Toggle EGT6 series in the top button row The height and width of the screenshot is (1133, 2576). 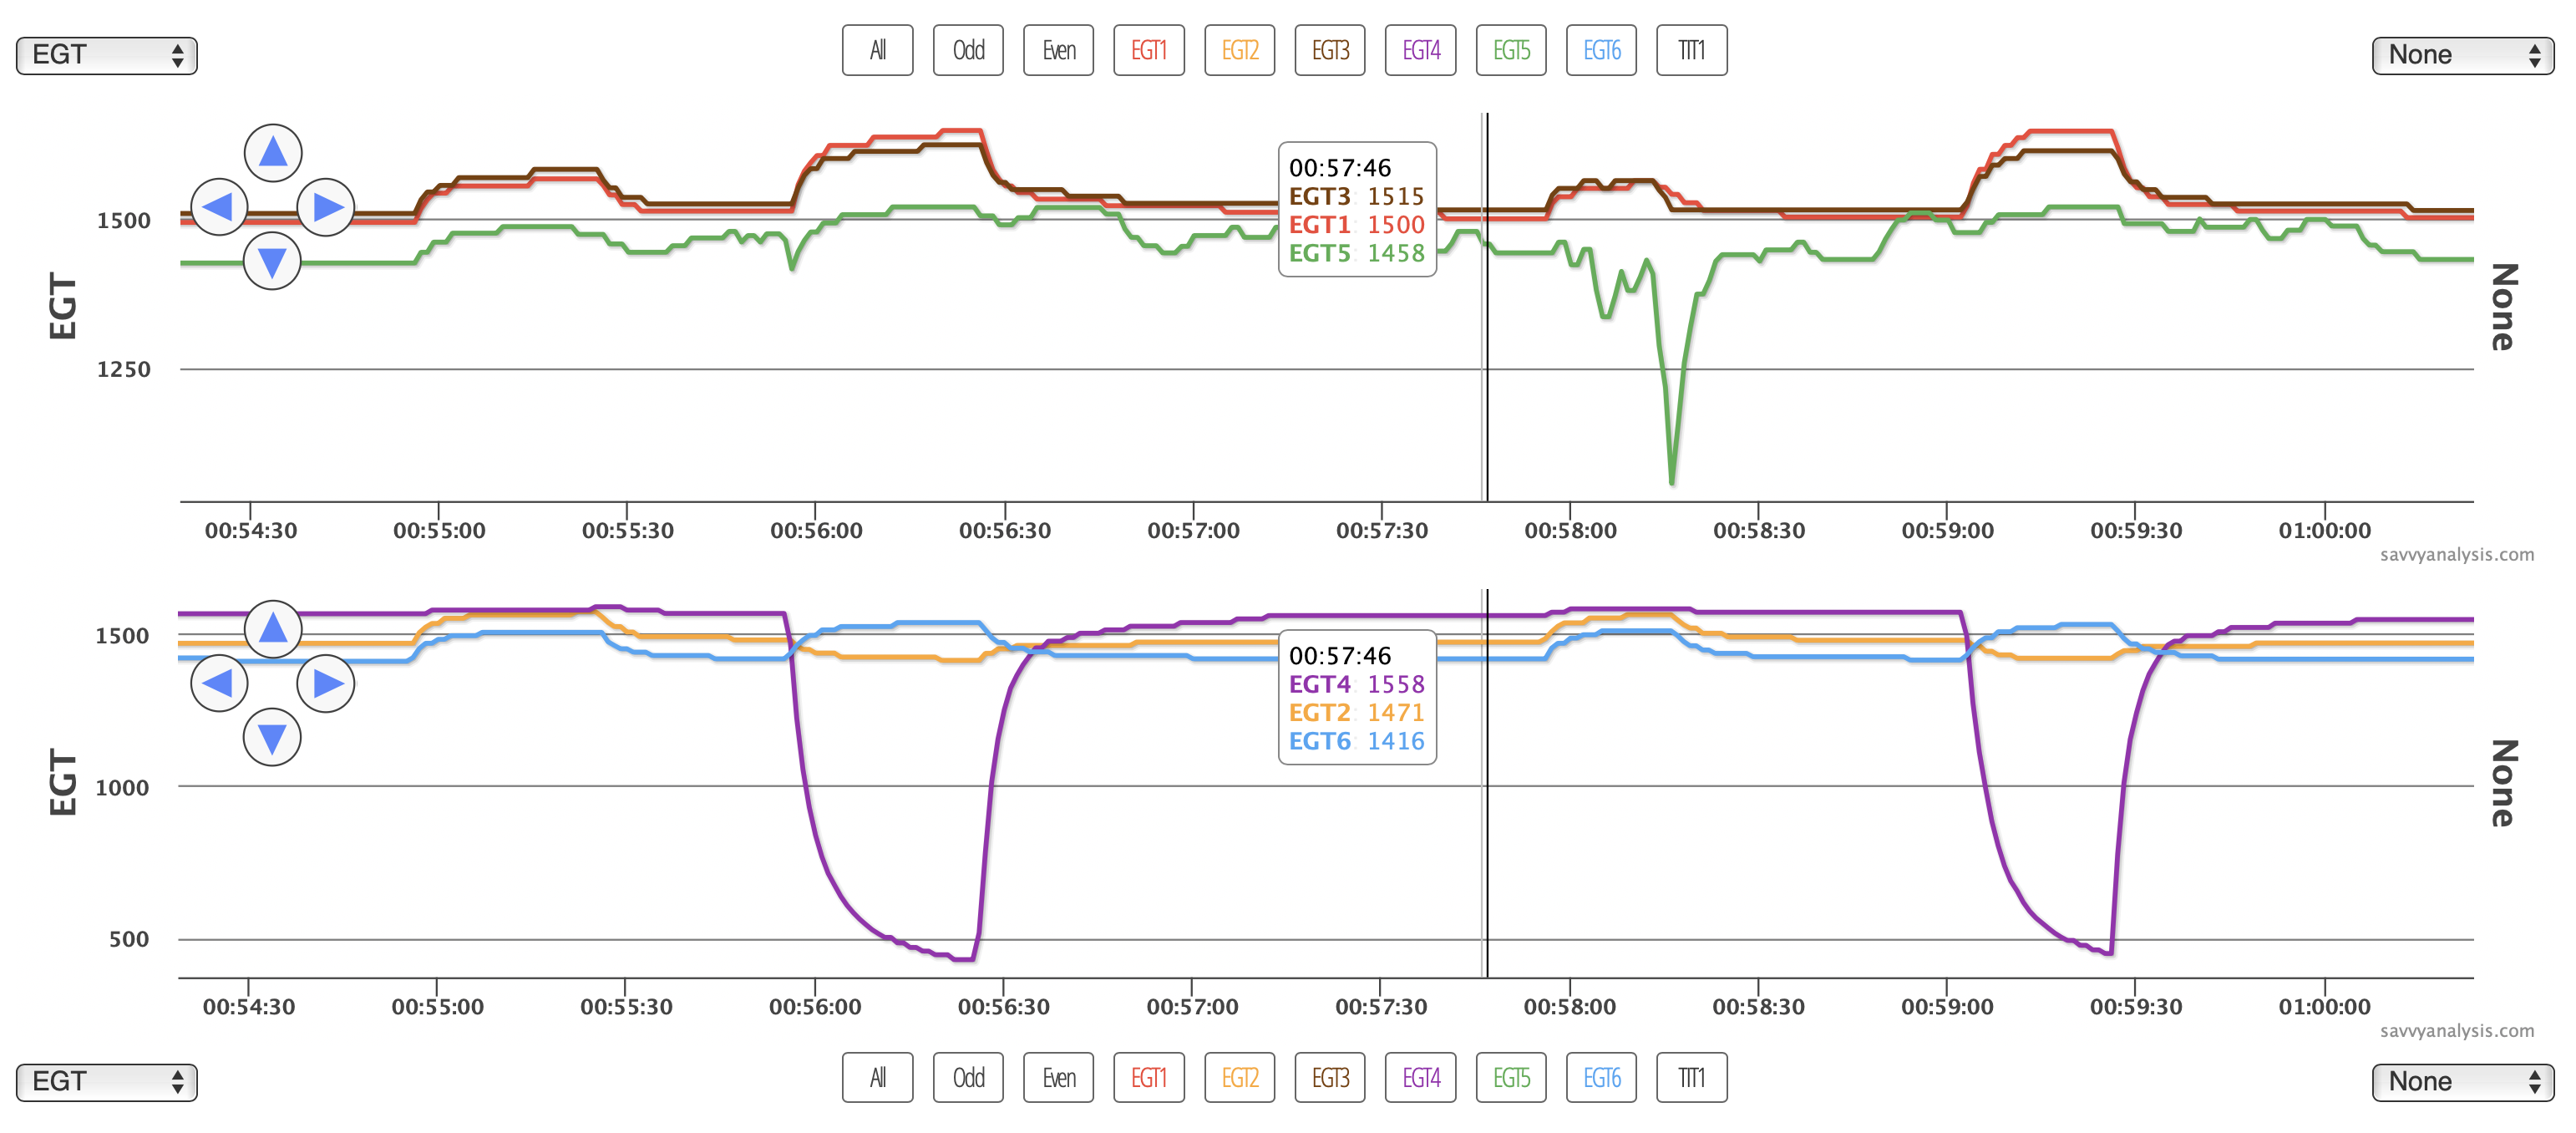pyautogui.click(x=1602, y=50)
